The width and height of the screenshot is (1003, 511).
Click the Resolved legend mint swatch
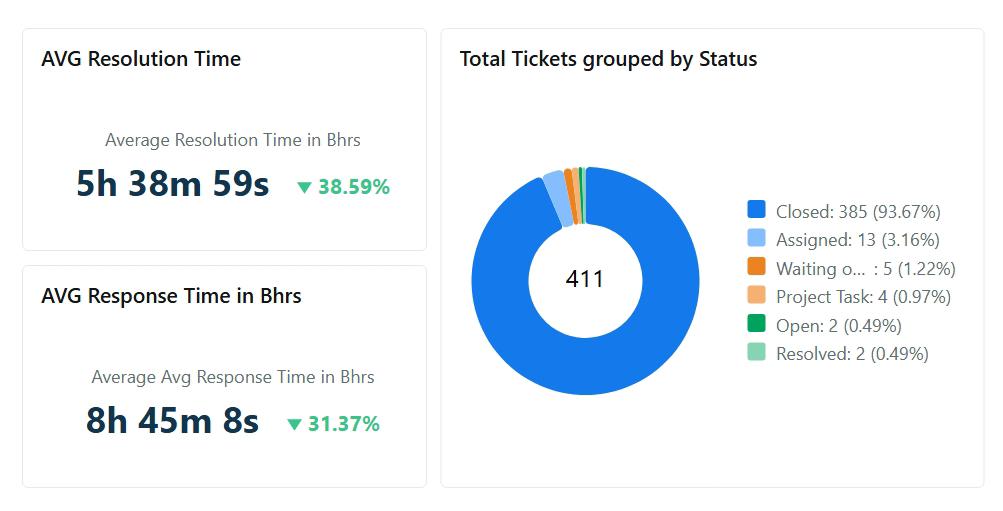coord(756,352)
